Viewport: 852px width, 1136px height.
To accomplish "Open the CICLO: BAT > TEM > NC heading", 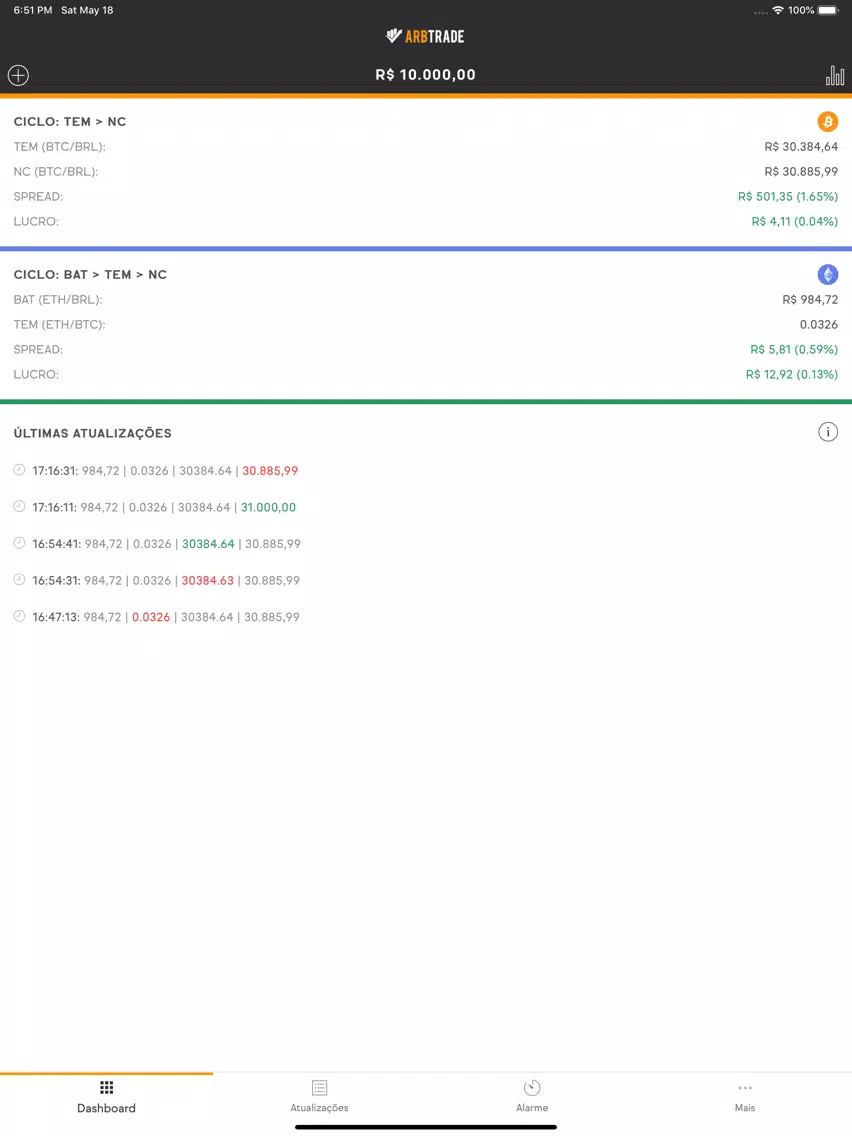I will 90,275.
